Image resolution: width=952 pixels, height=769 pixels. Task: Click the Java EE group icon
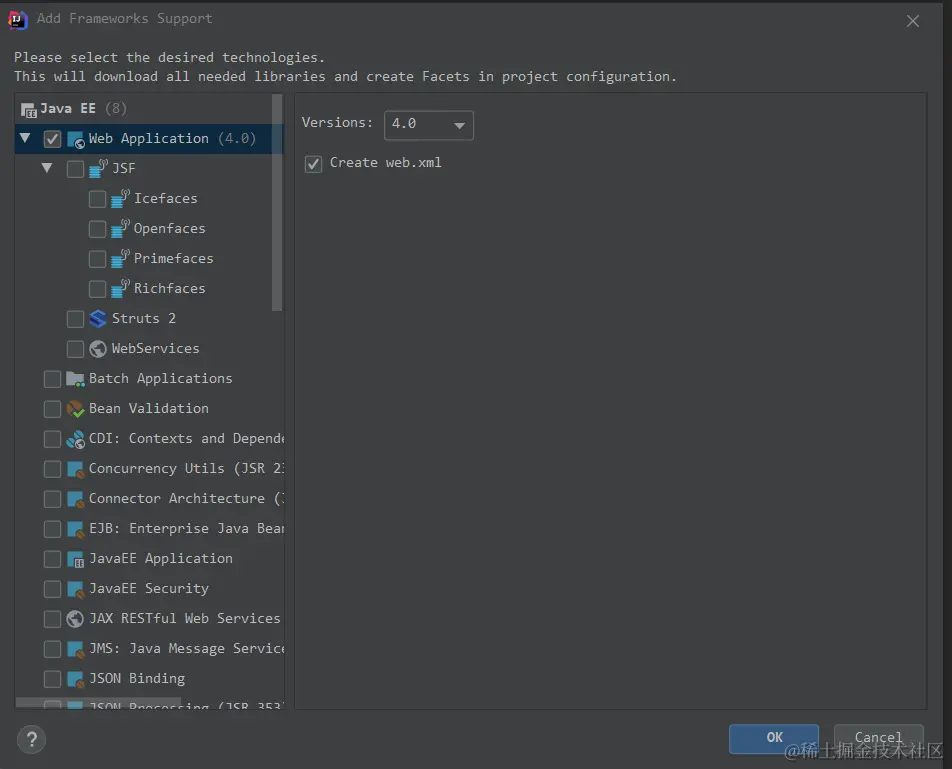point(29,110)
